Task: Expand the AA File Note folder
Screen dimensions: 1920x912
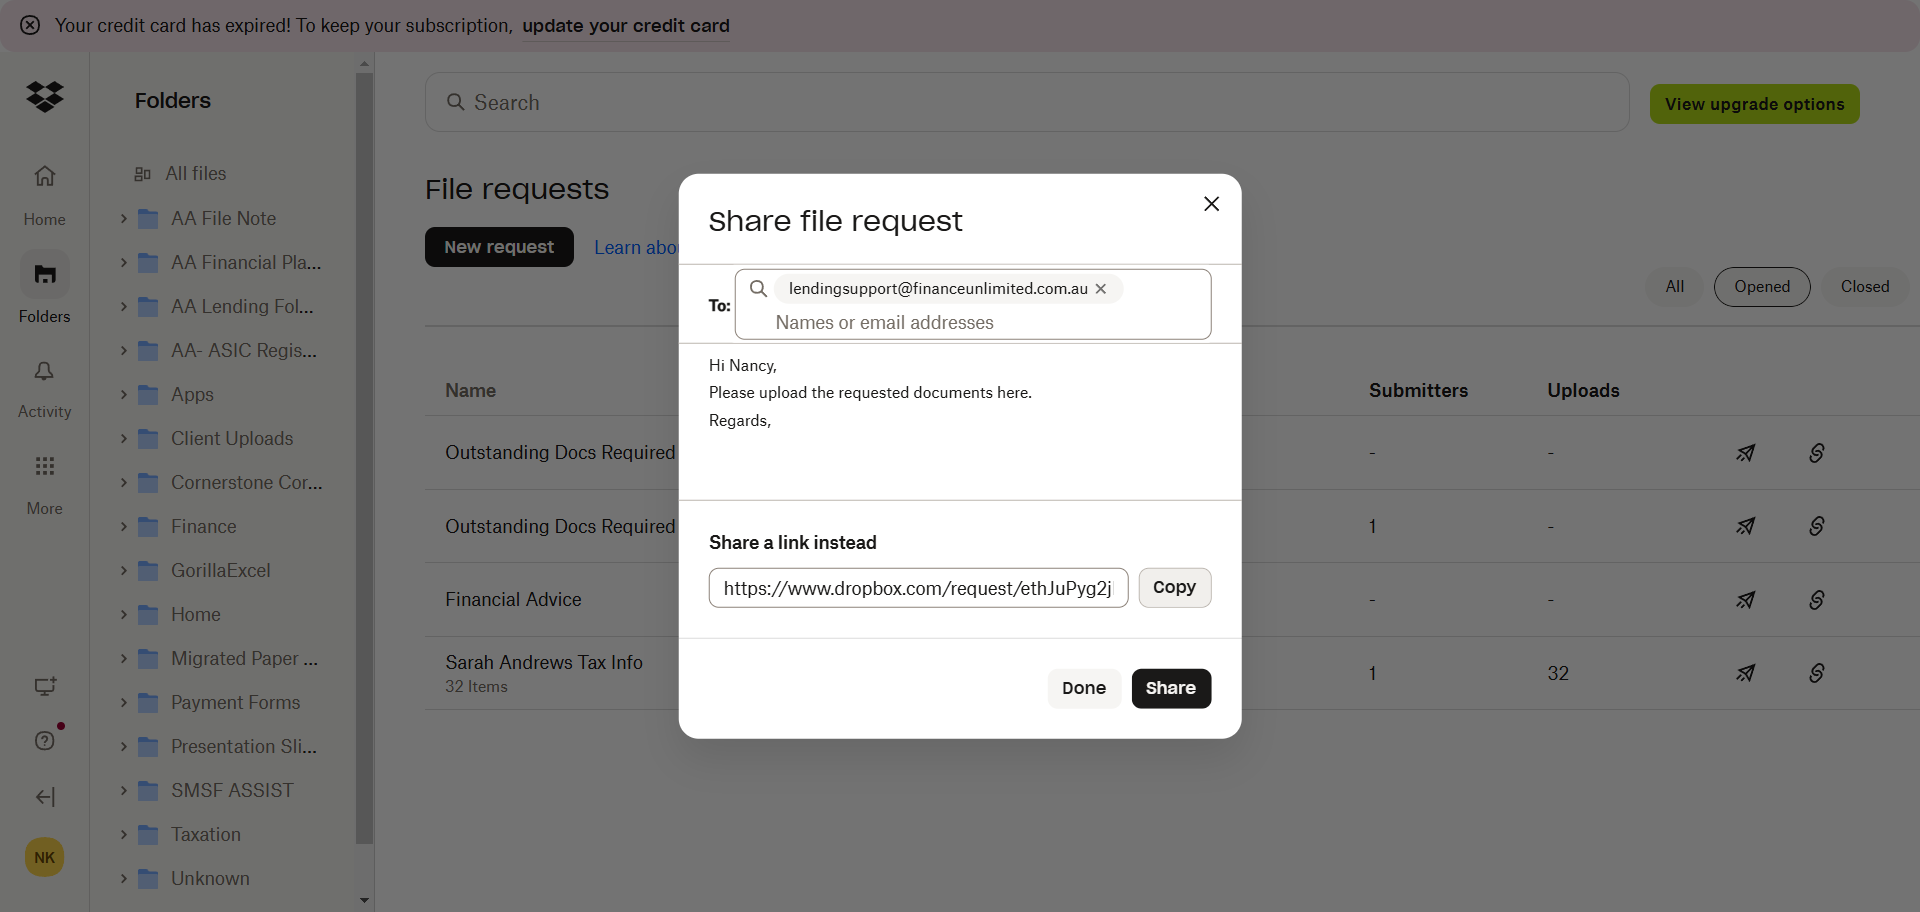Action: (x=124, y=218)
